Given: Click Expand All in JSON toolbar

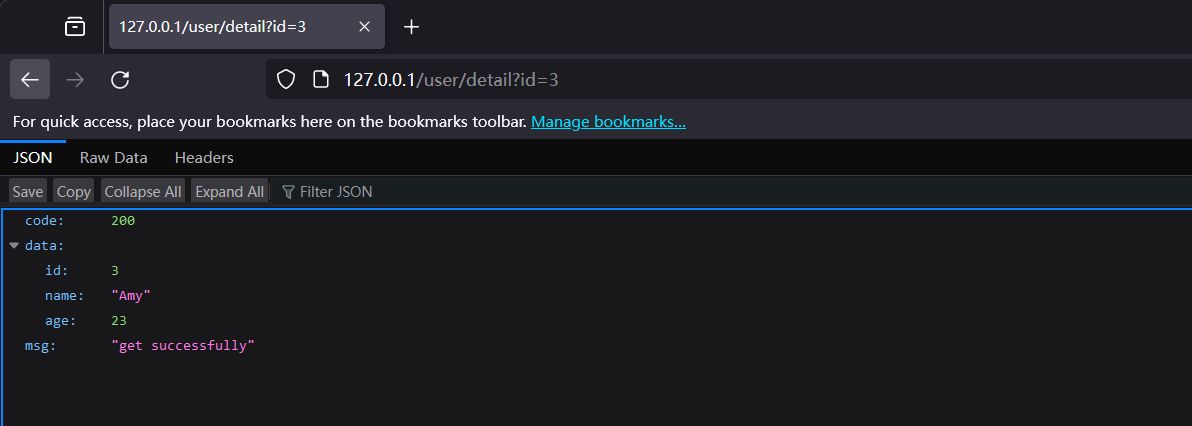Looking at the screenshot, I should coord(229,191).
